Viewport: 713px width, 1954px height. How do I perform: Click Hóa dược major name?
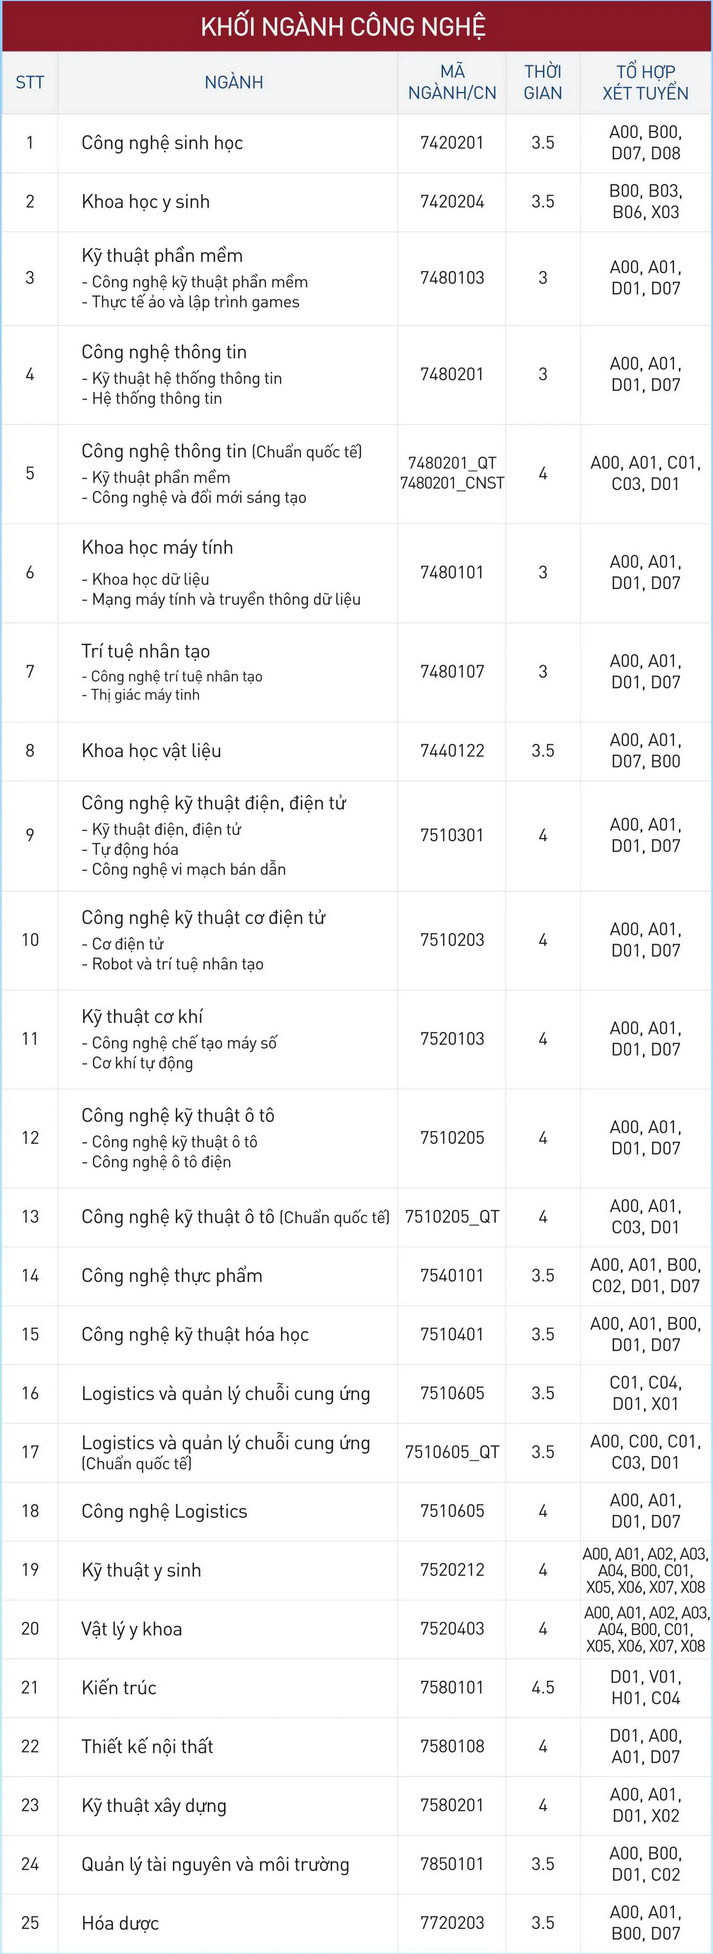tap(120, 1923)
